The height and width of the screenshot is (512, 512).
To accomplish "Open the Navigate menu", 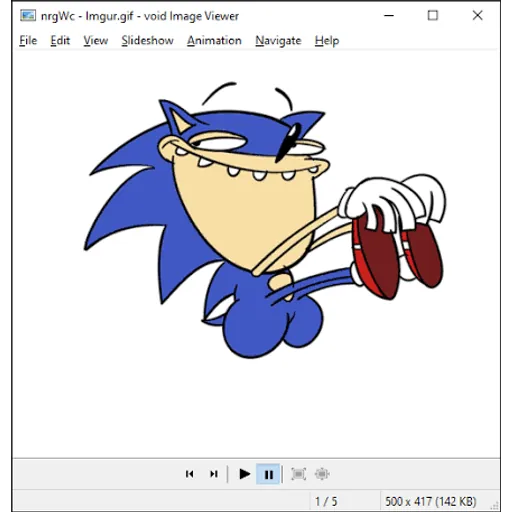I will point(278,41).
